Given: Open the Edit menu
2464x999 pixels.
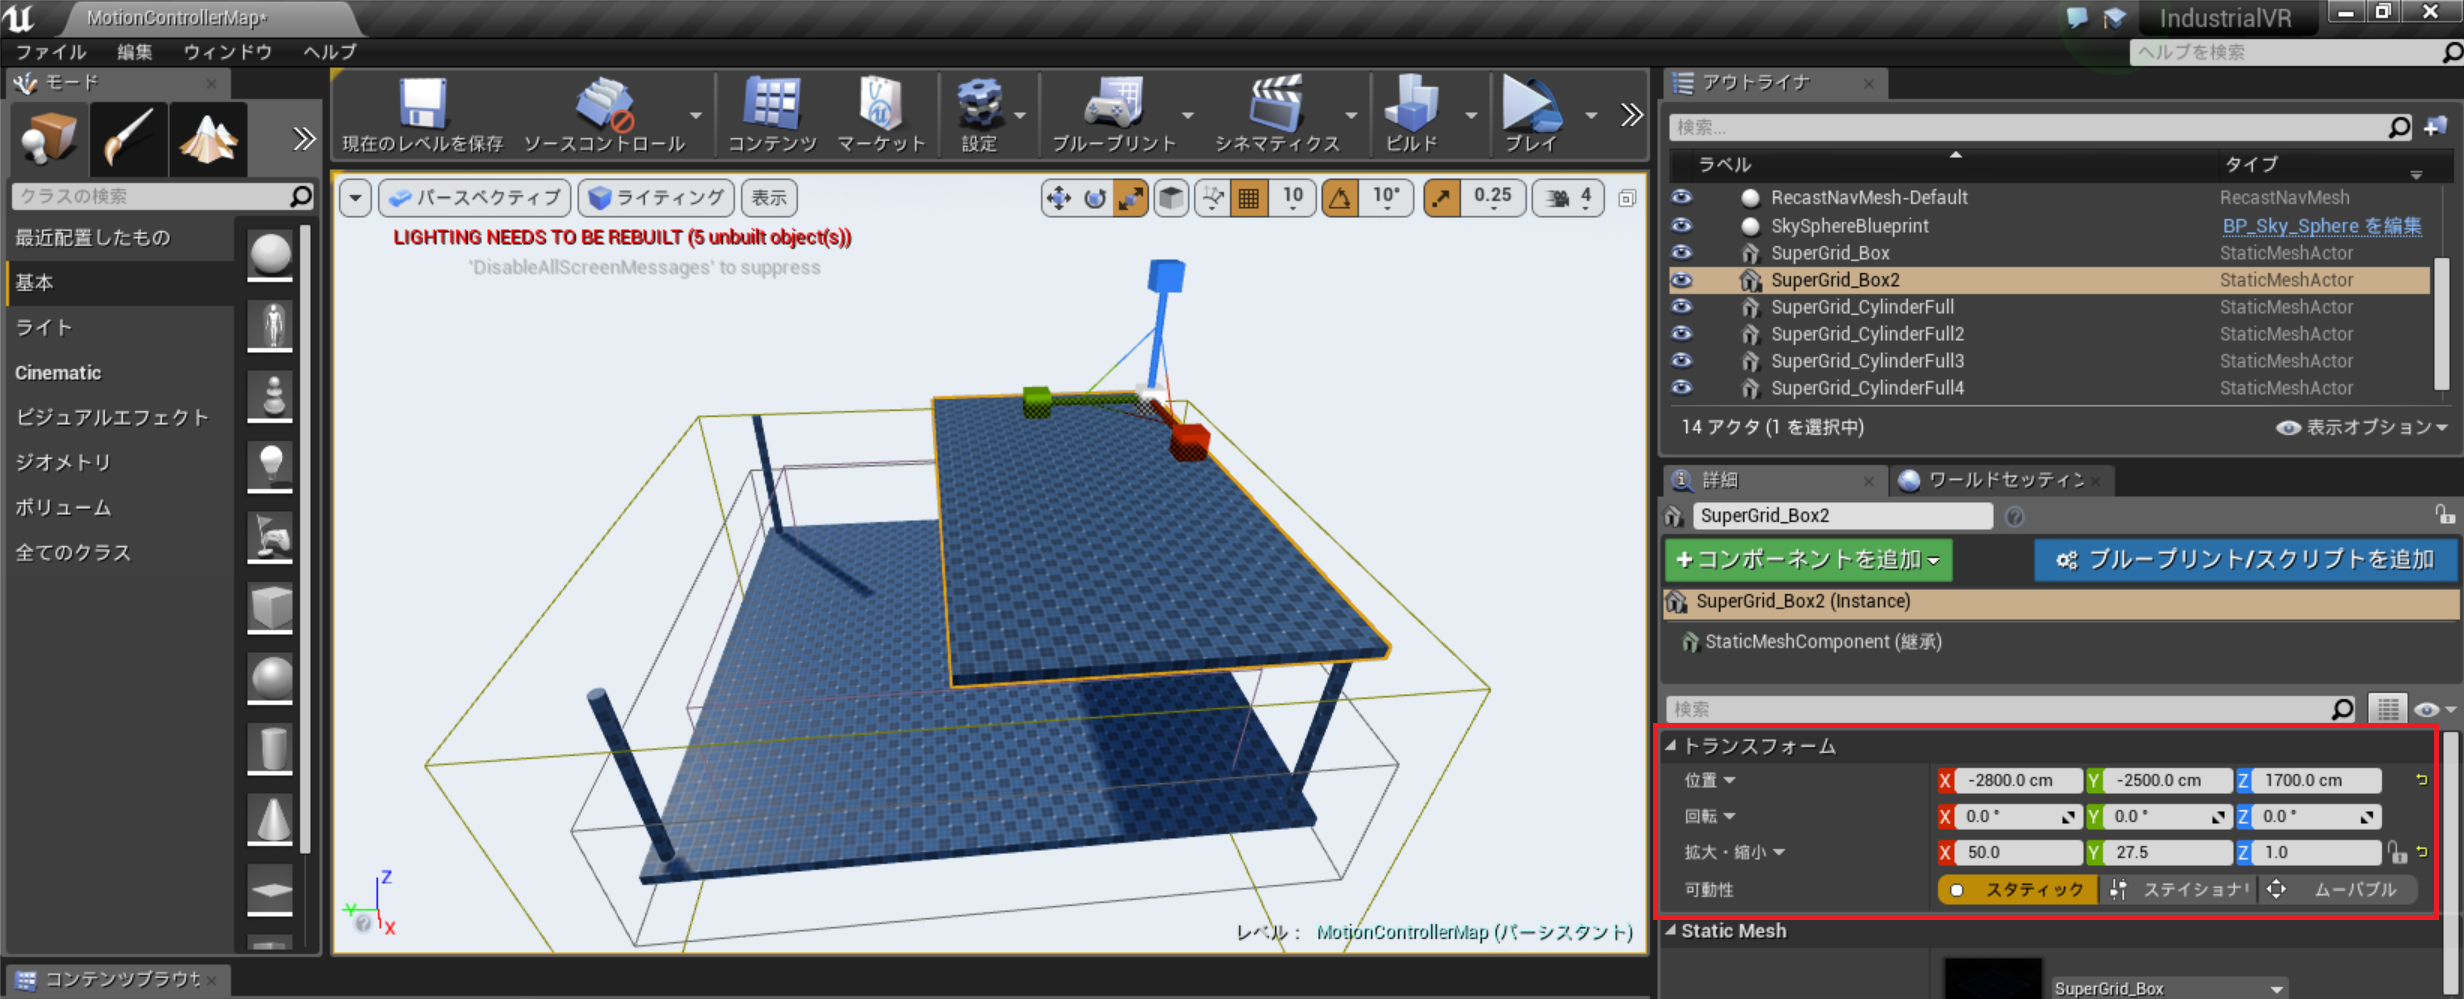Looking at the screenshot, I should [x=134, y=52].
